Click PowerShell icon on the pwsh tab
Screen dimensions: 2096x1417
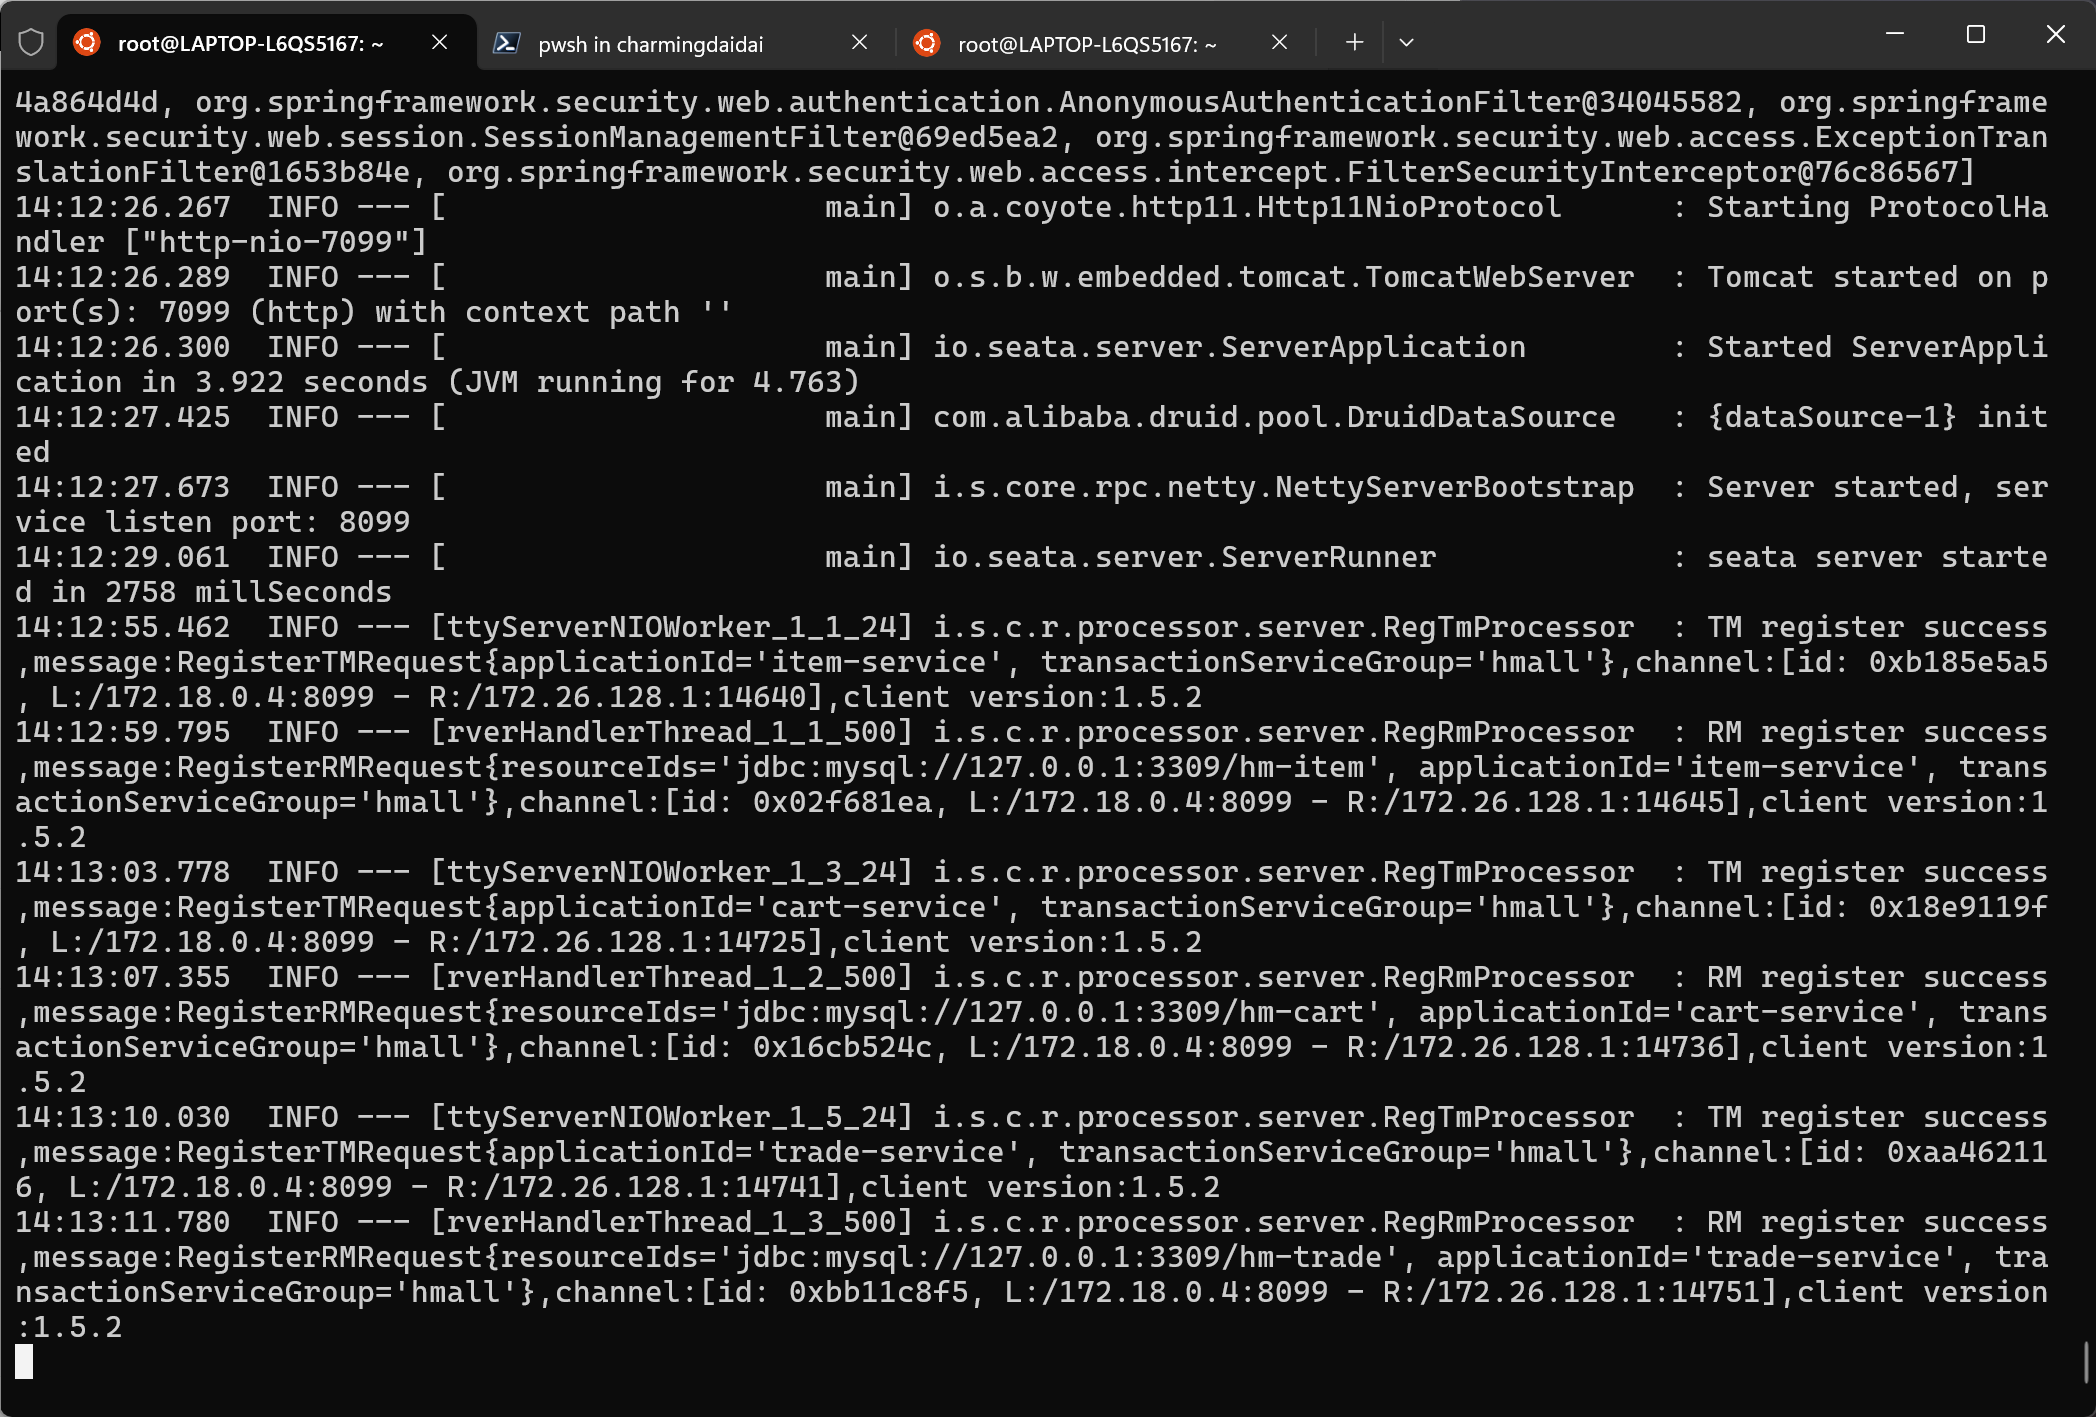click(x=507, y=43)
